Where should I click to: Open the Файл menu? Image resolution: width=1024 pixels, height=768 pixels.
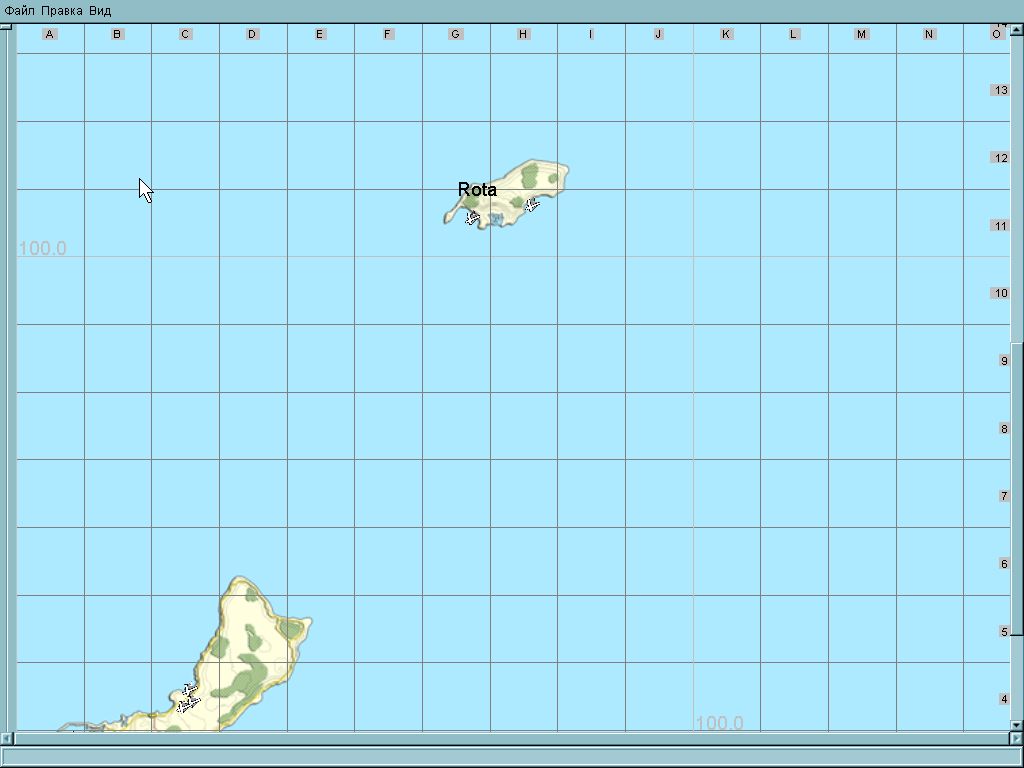coord(20,11)
